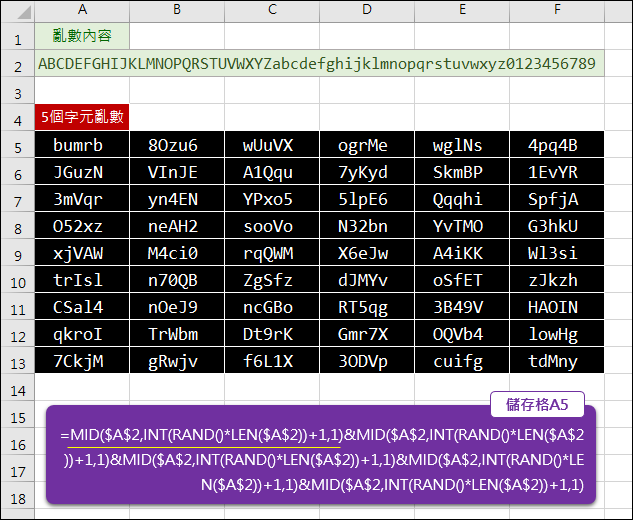
Task: Click cell containing 3mVqr
Action: (82, 198)
